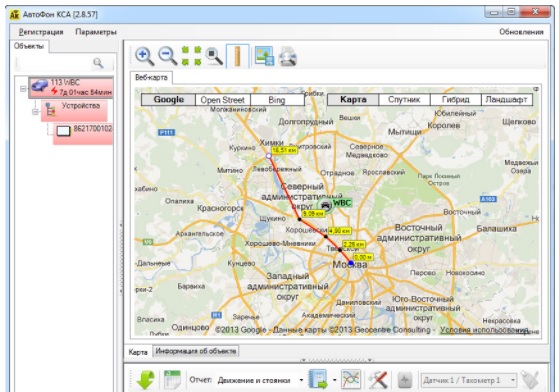The height and width of the screenshot is (392, 559).
Task: Click the white route endpoint near Химки
Action: tap(269, 156)
